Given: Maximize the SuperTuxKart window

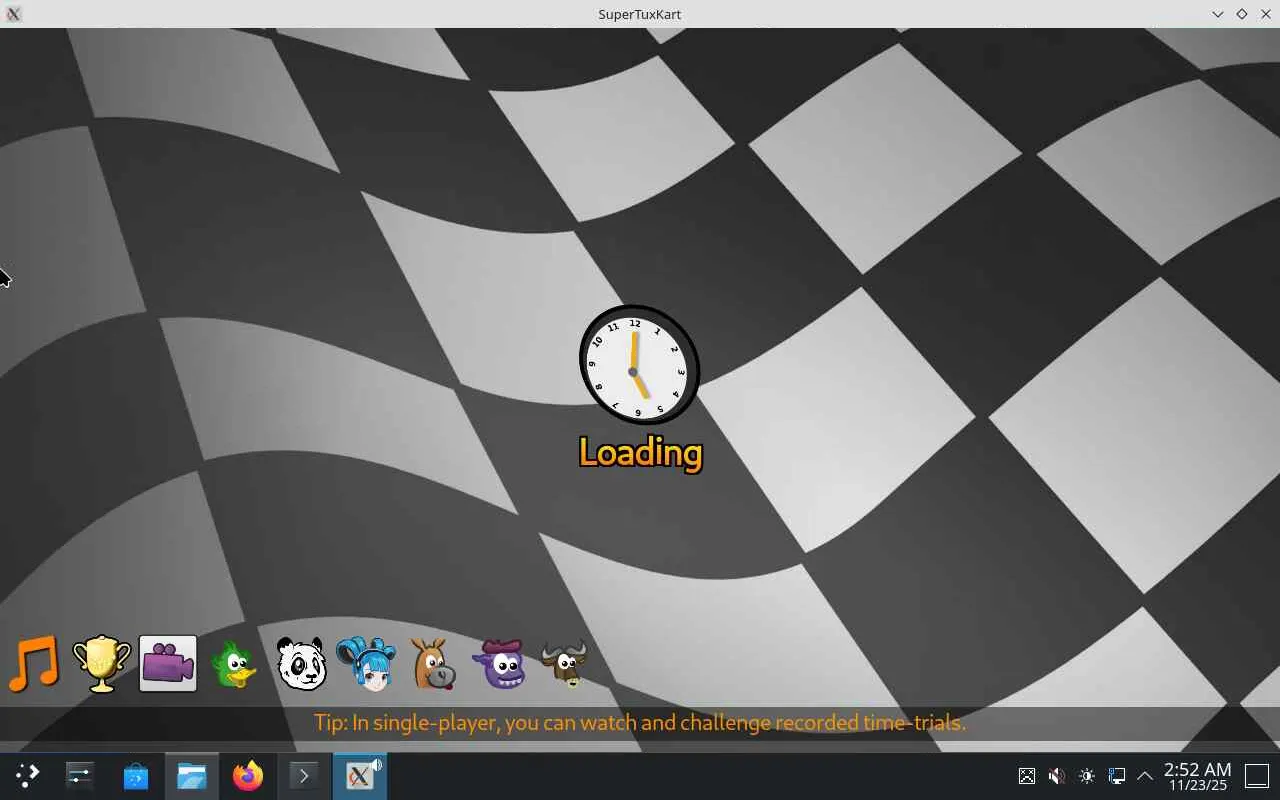Looking at the screenshot, I should click(x=1242, y=14).
